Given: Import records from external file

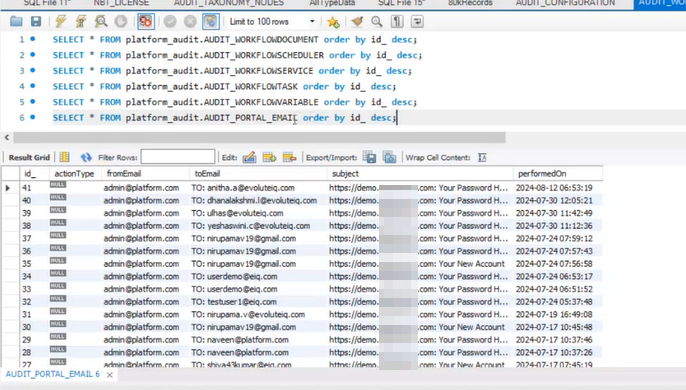Looking at the screenshot, I should (x=389, y=157).
